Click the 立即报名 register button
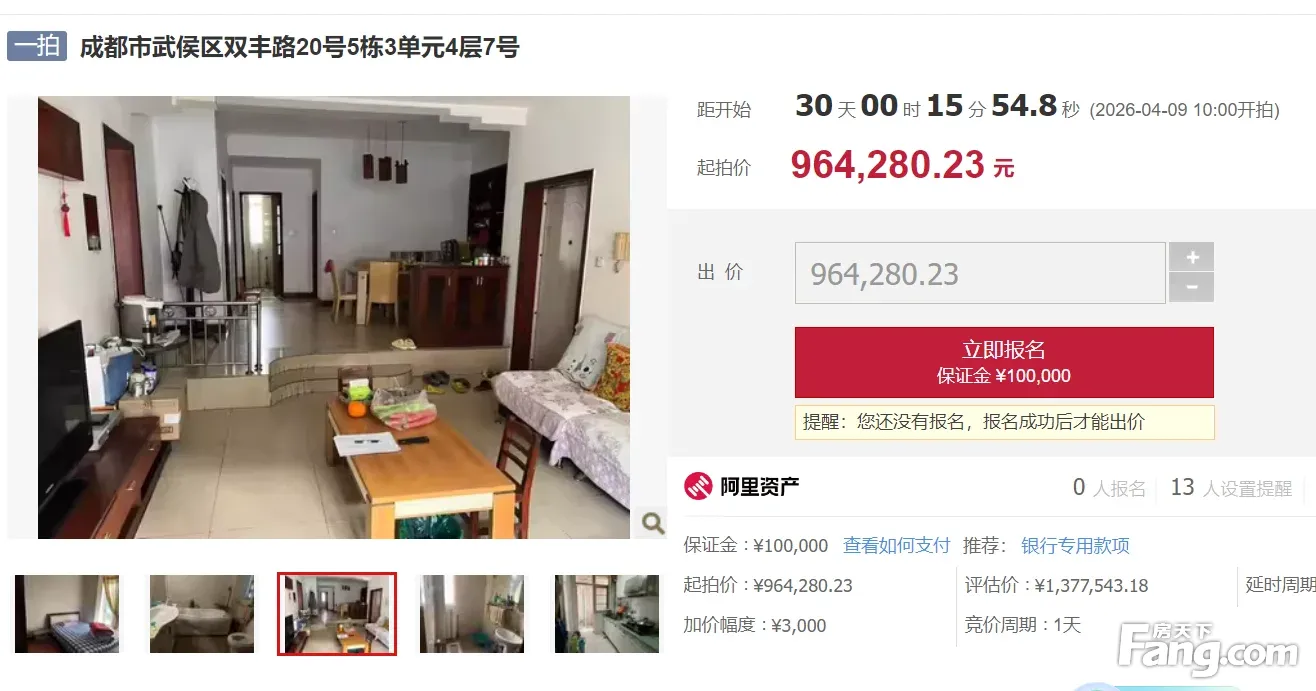Image resolution: width=1316 pixels, height=691 pixels. [x=1004, y=362]
